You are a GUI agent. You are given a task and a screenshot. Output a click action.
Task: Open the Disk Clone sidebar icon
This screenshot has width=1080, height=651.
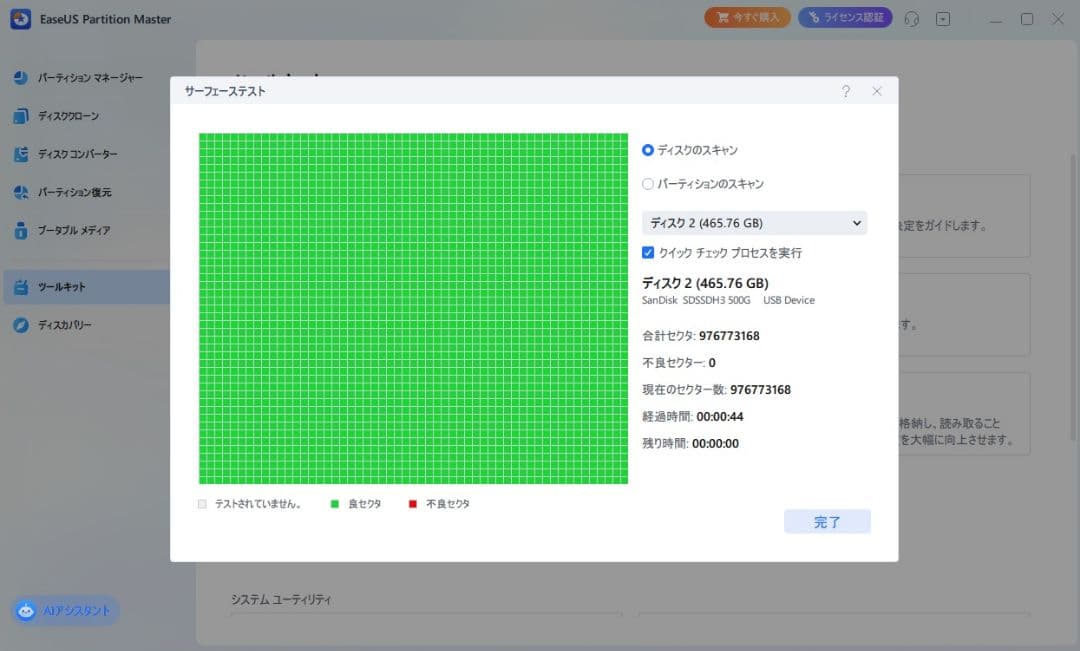click(21, 116)
